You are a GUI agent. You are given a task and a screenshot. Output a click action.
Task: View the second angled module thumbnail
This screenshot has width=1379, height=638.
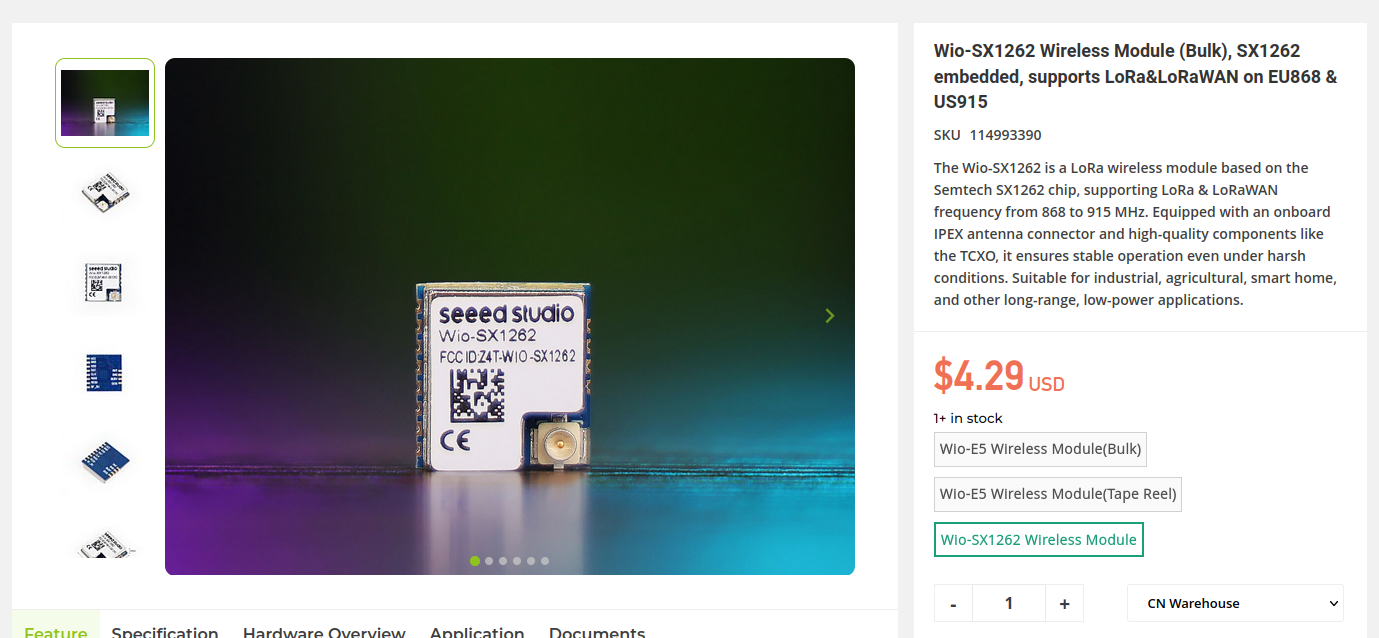click(x=105, y=192)
